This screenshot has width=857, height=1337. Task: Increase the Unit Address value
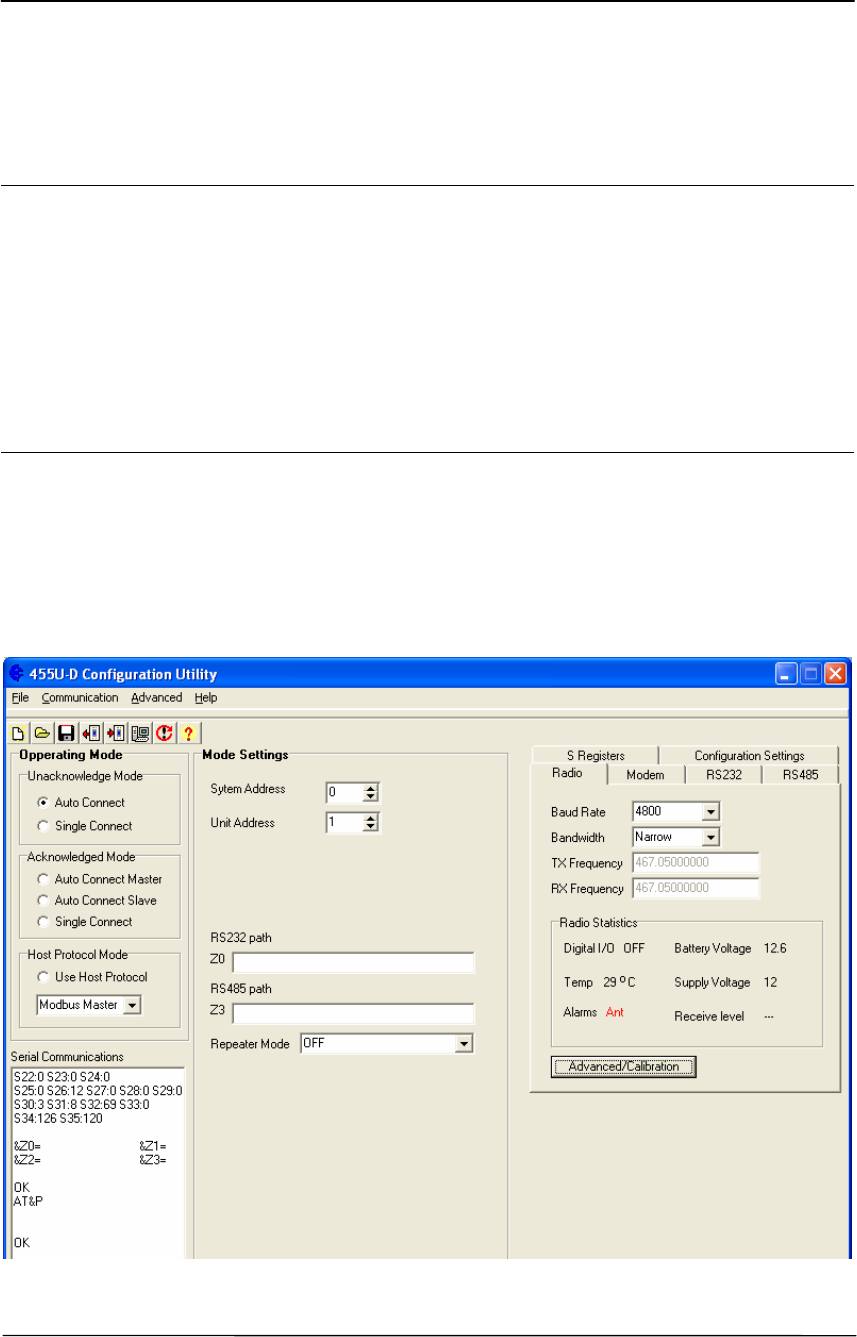pos(370,818)
